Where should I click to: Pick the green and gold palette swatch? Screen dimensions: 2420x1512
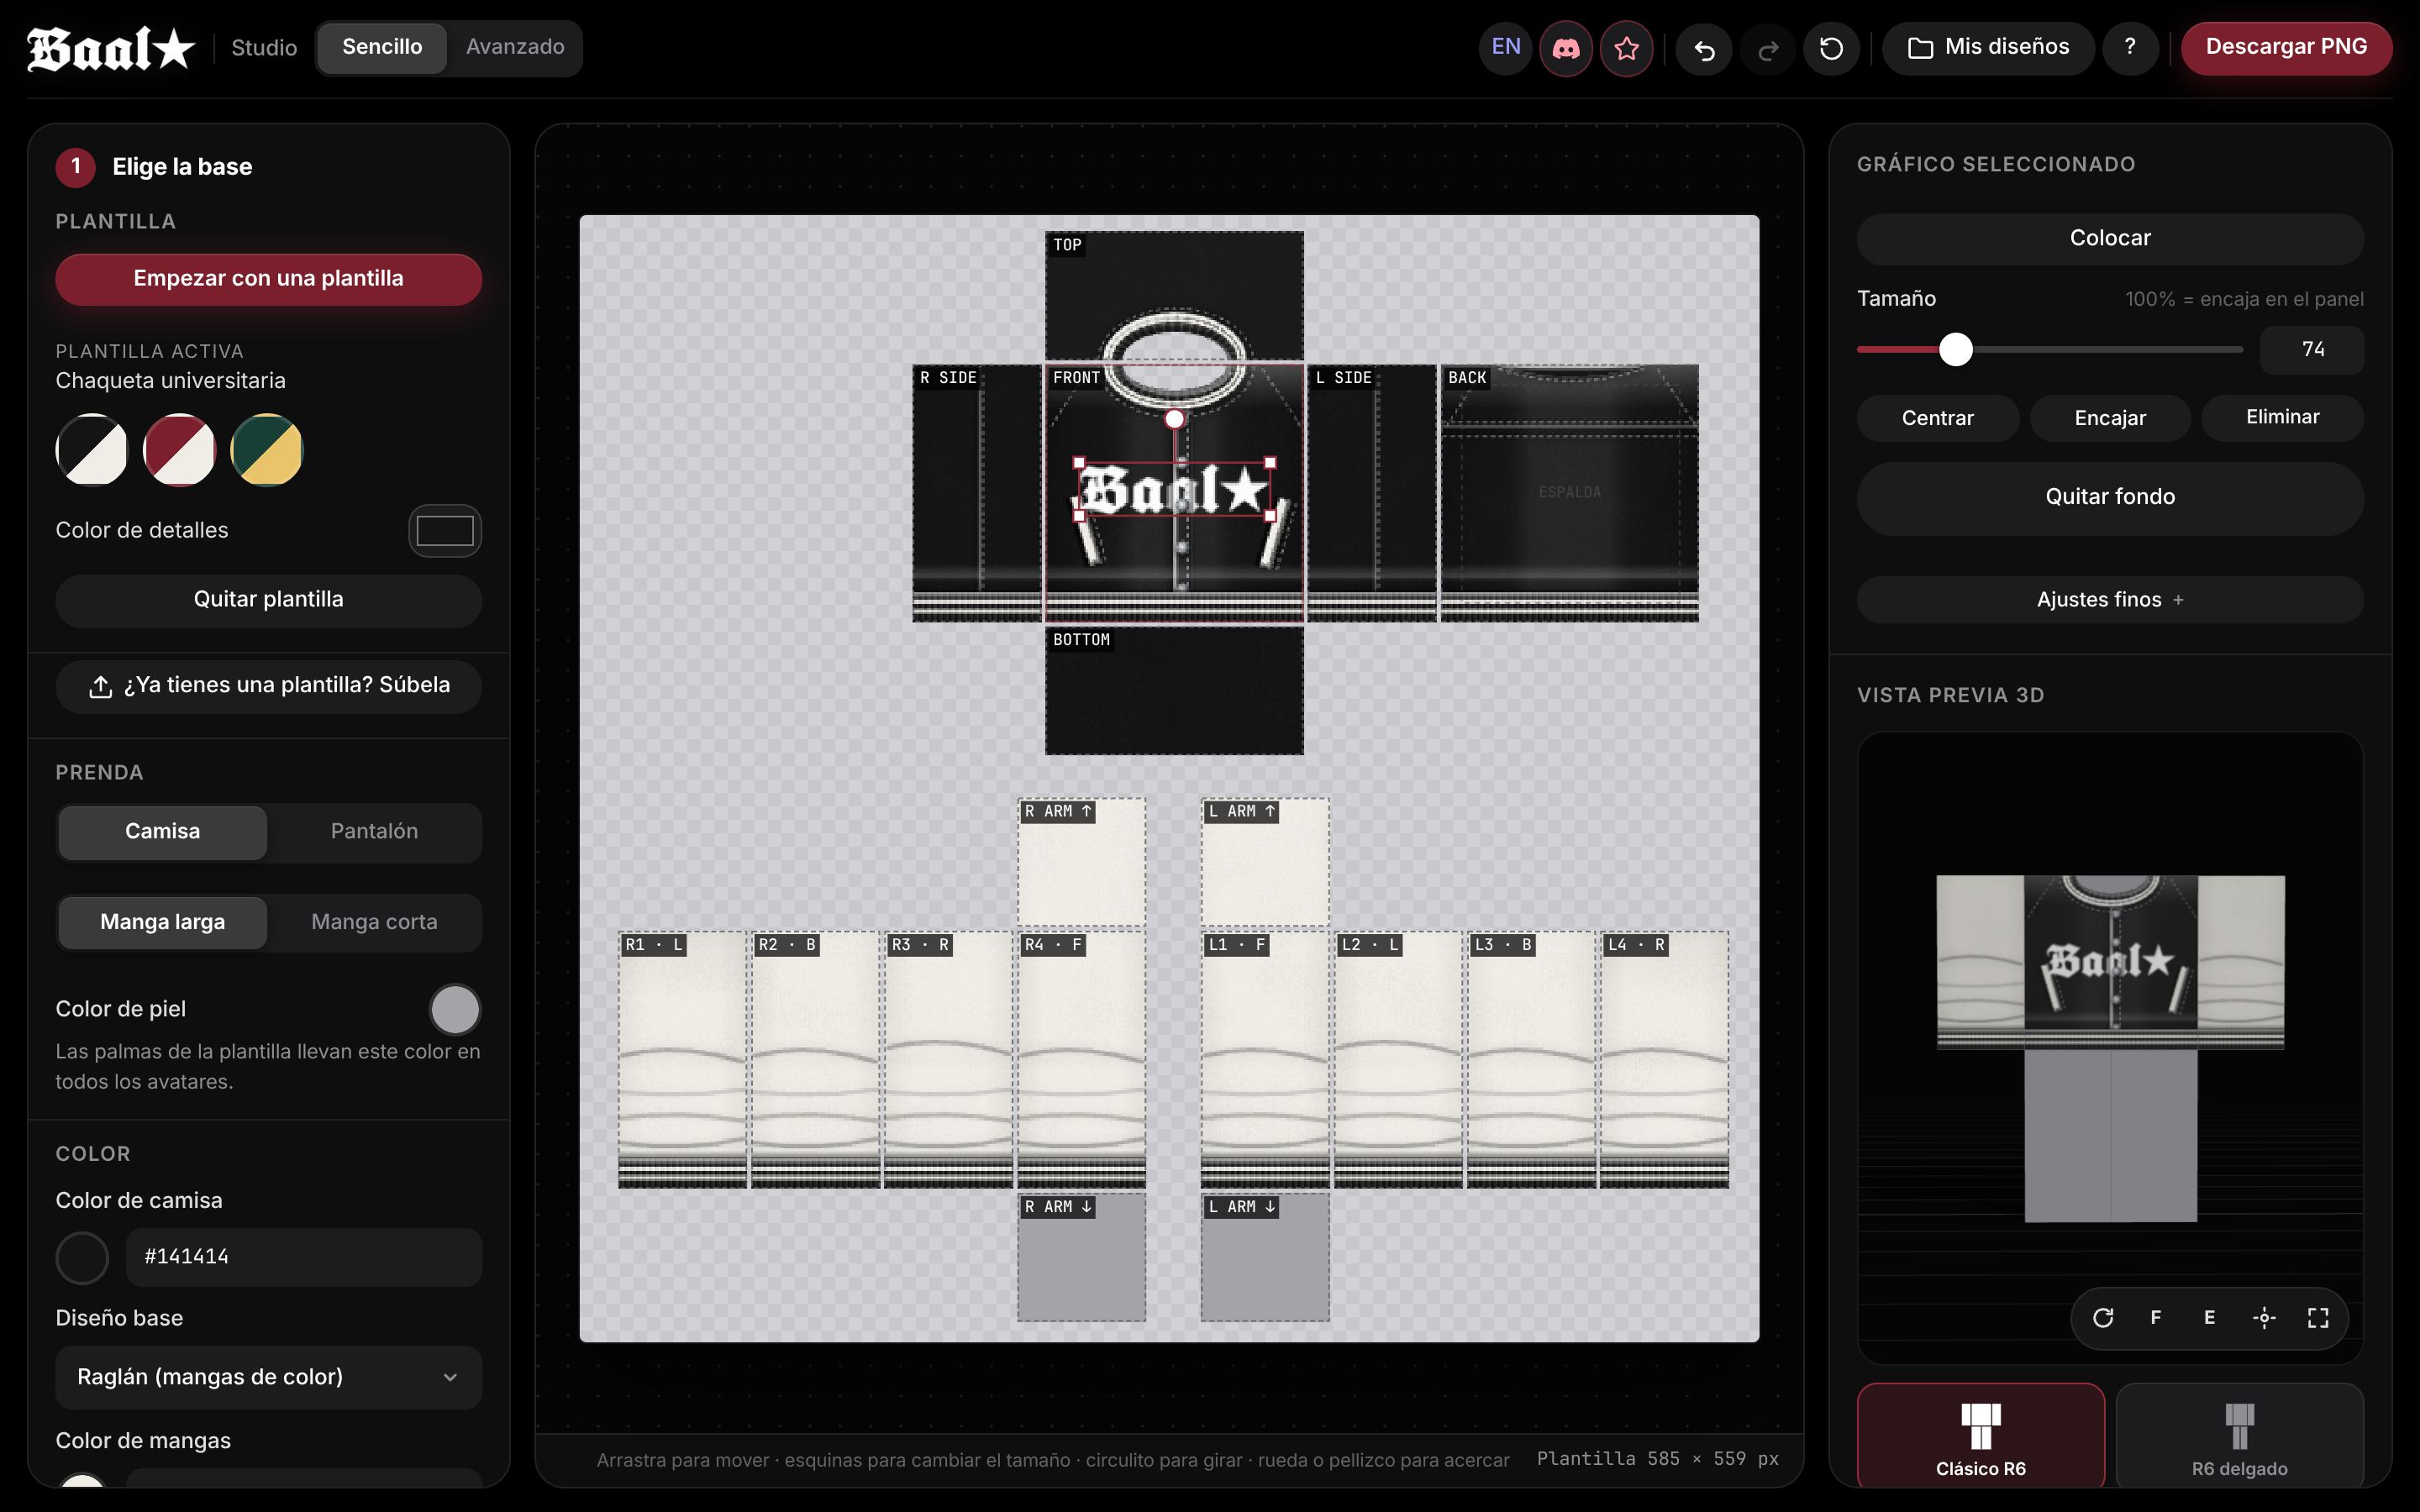[267, 450]
